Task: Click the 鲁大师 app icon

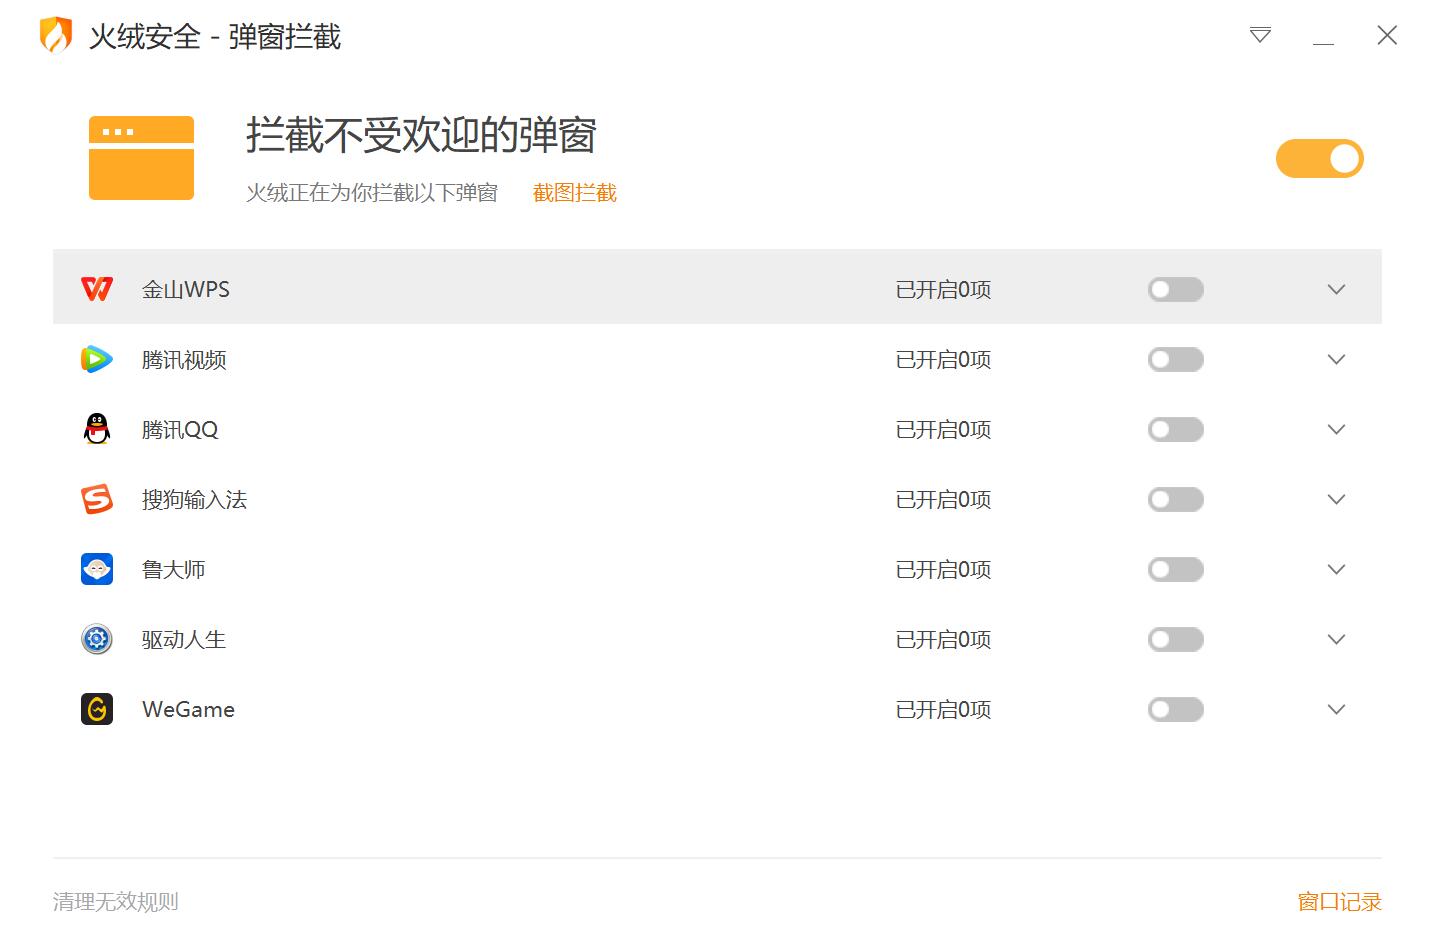Action: point(97,569)
